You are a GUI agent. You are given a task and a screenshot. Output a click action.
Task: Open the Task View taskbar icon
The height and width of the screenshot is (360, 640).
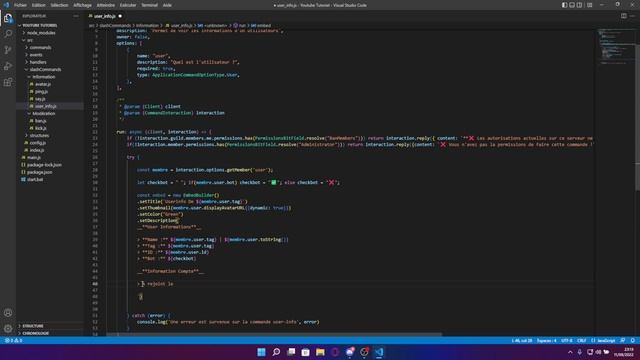[291, 352]
